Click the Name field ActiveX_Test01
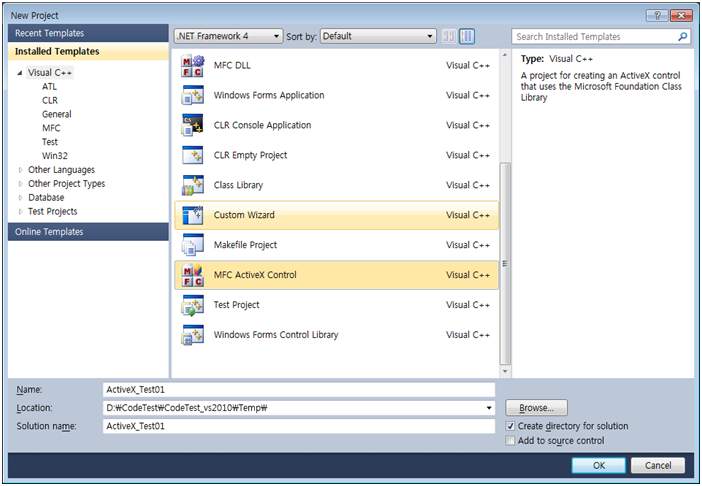This screenshot has height=486, width=702. (x=299, y=389)
